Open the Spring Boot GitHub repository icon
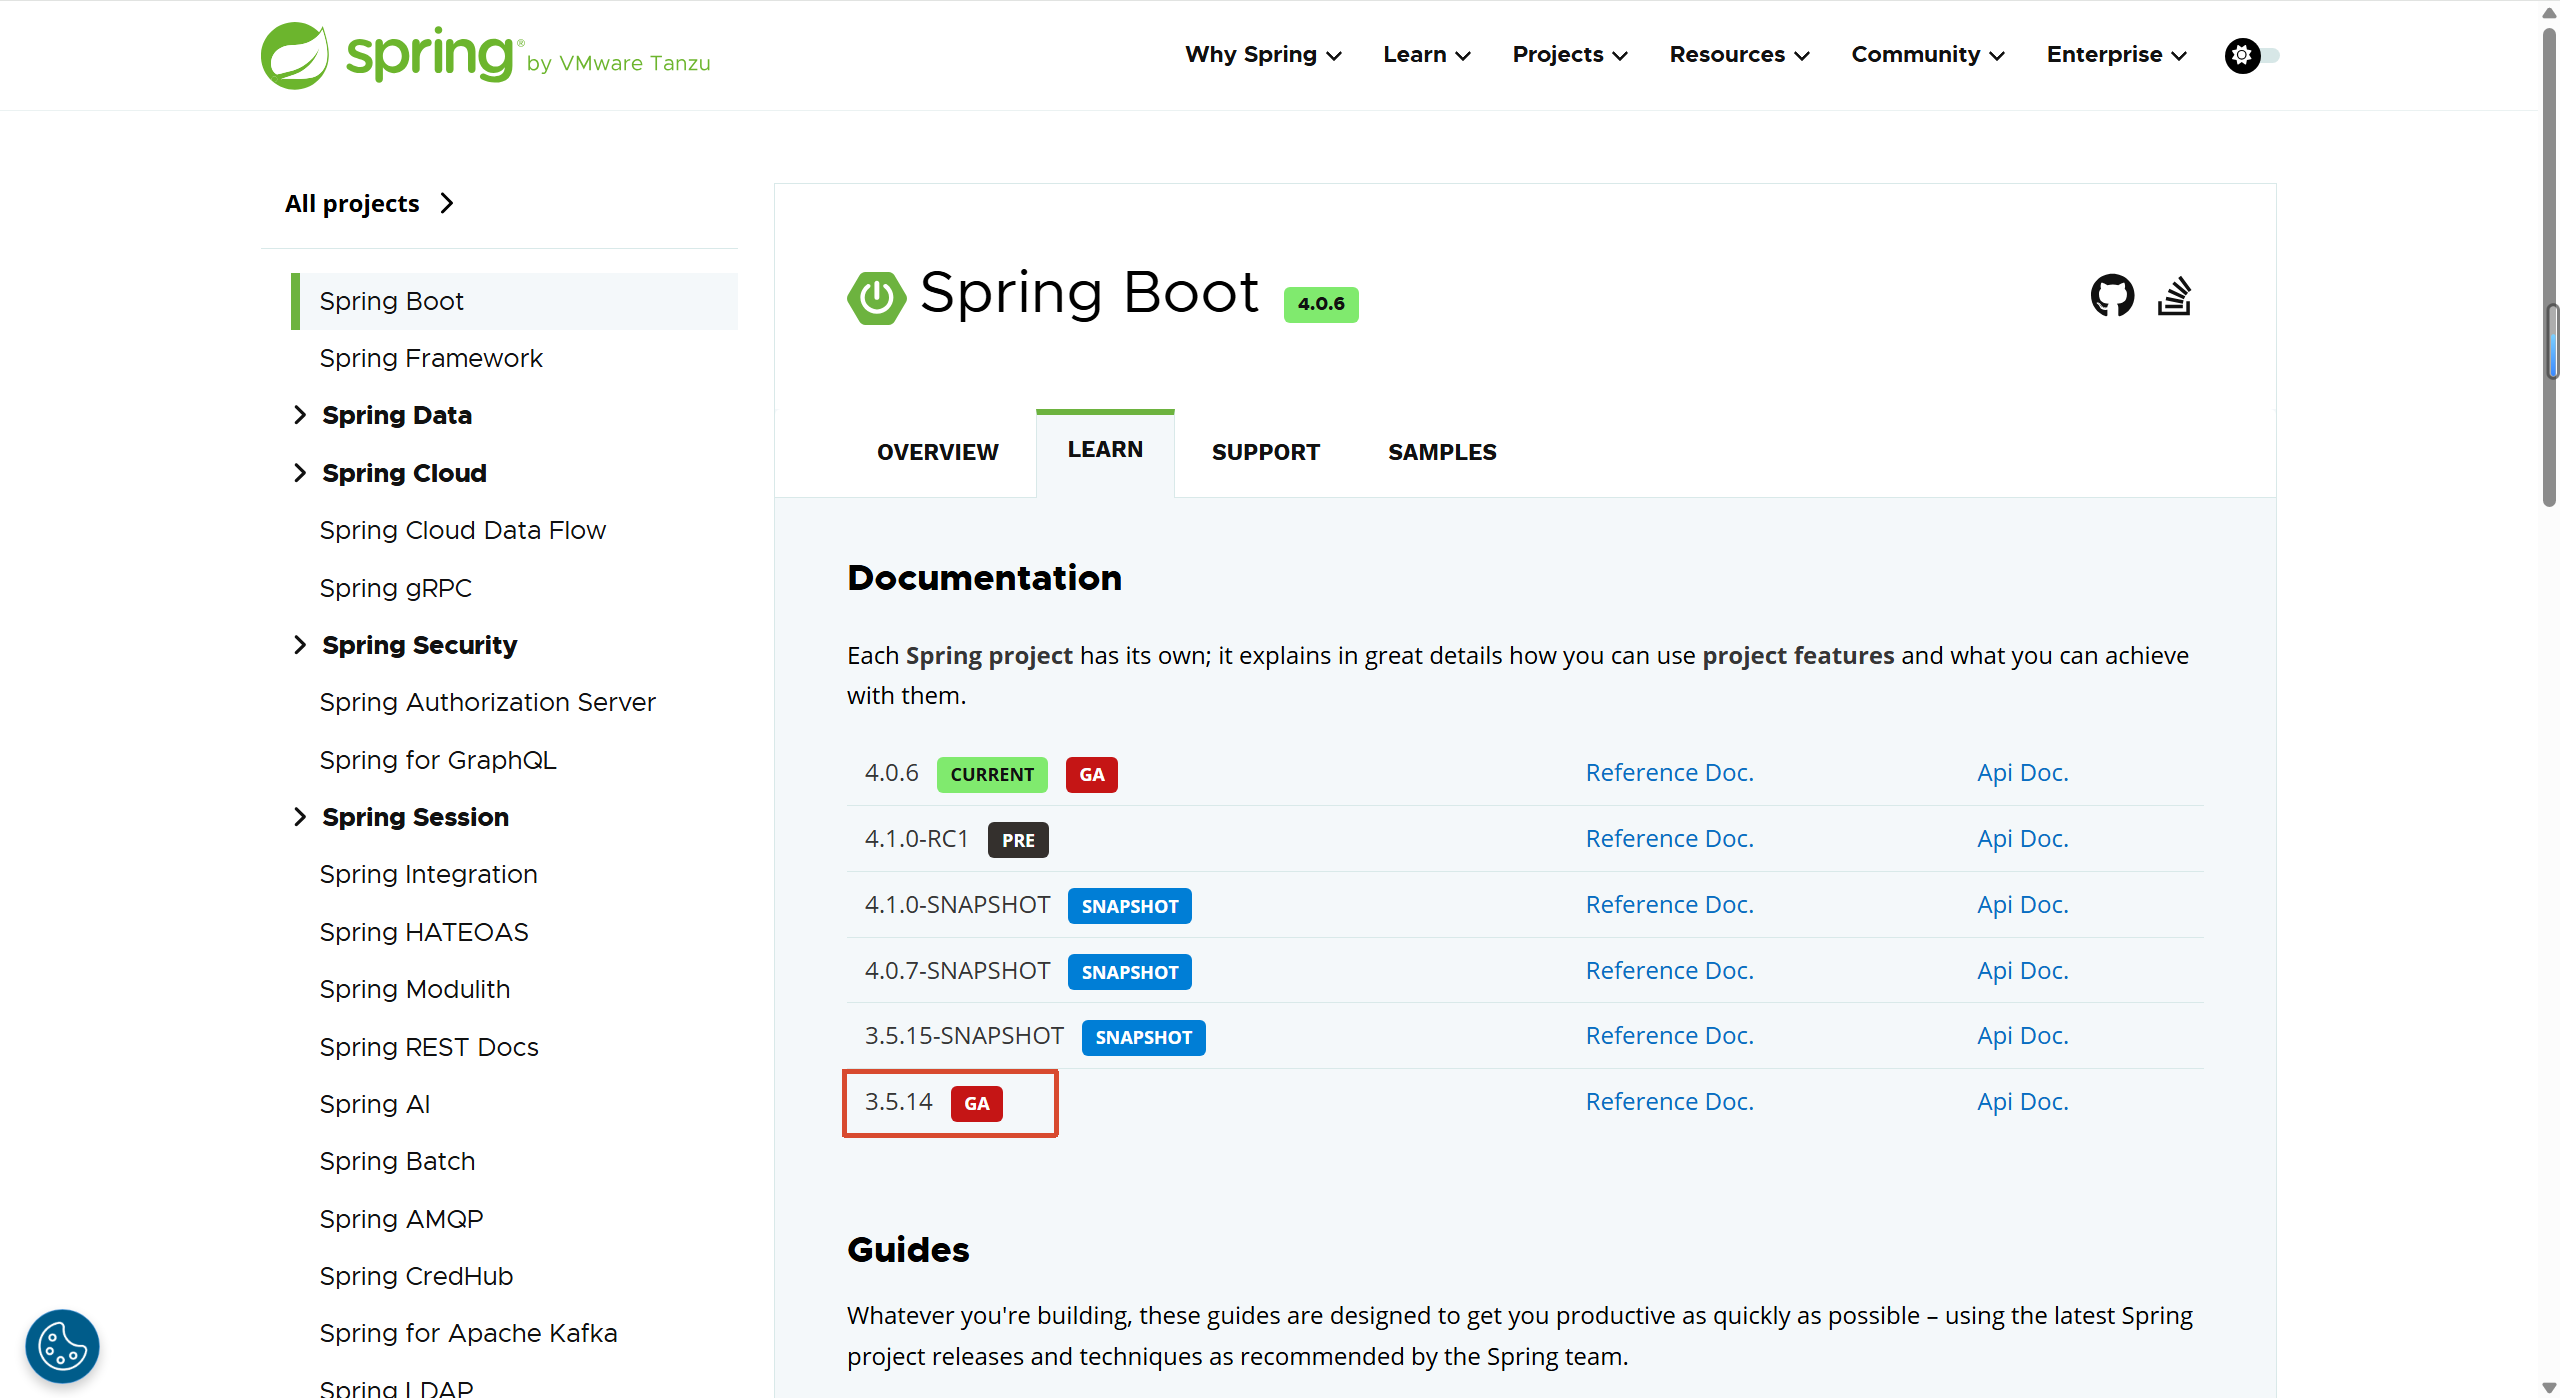 (2111, 296)
